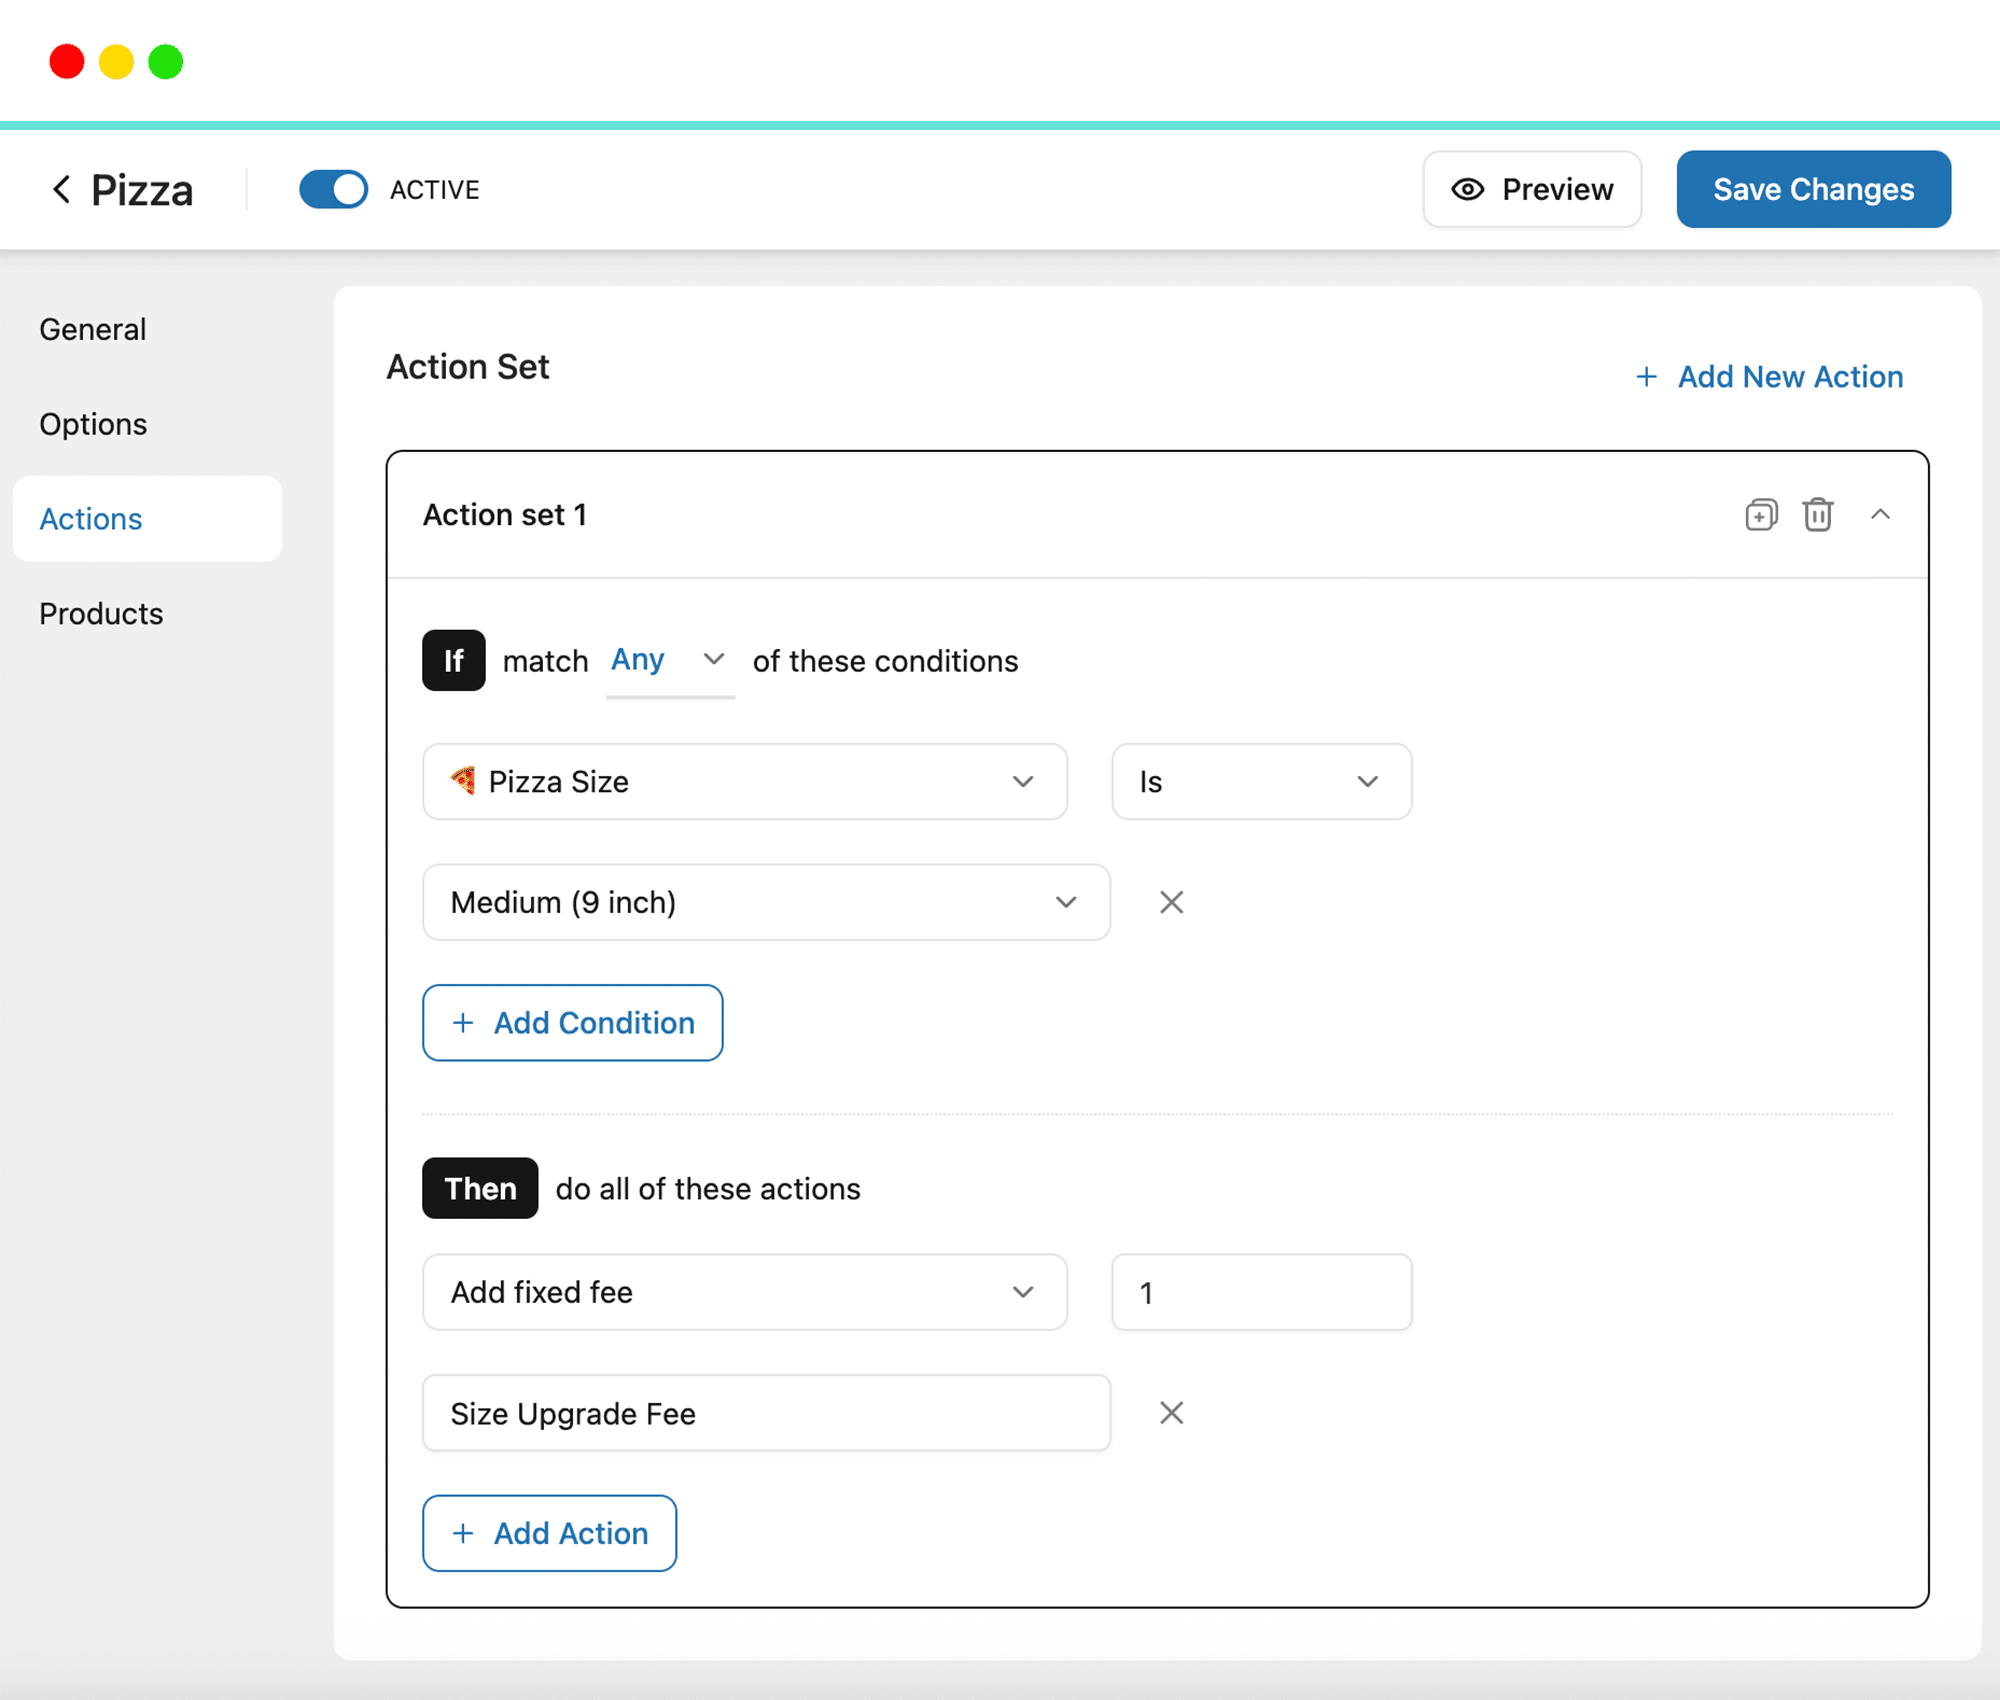Open the Is operator dropdown
The height and width of the screenshot is (1700, 2000).
tap(1261, 781)
